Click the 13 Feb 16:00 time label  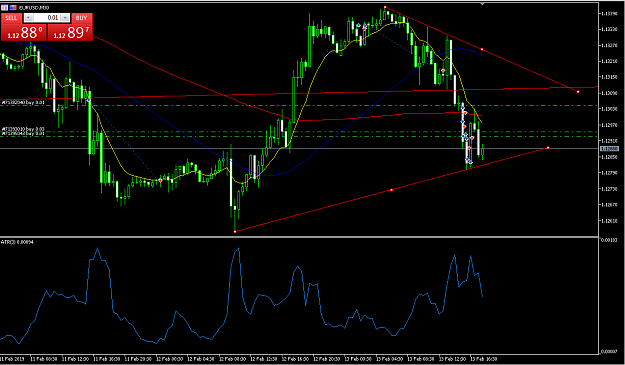tap(483, 359)
